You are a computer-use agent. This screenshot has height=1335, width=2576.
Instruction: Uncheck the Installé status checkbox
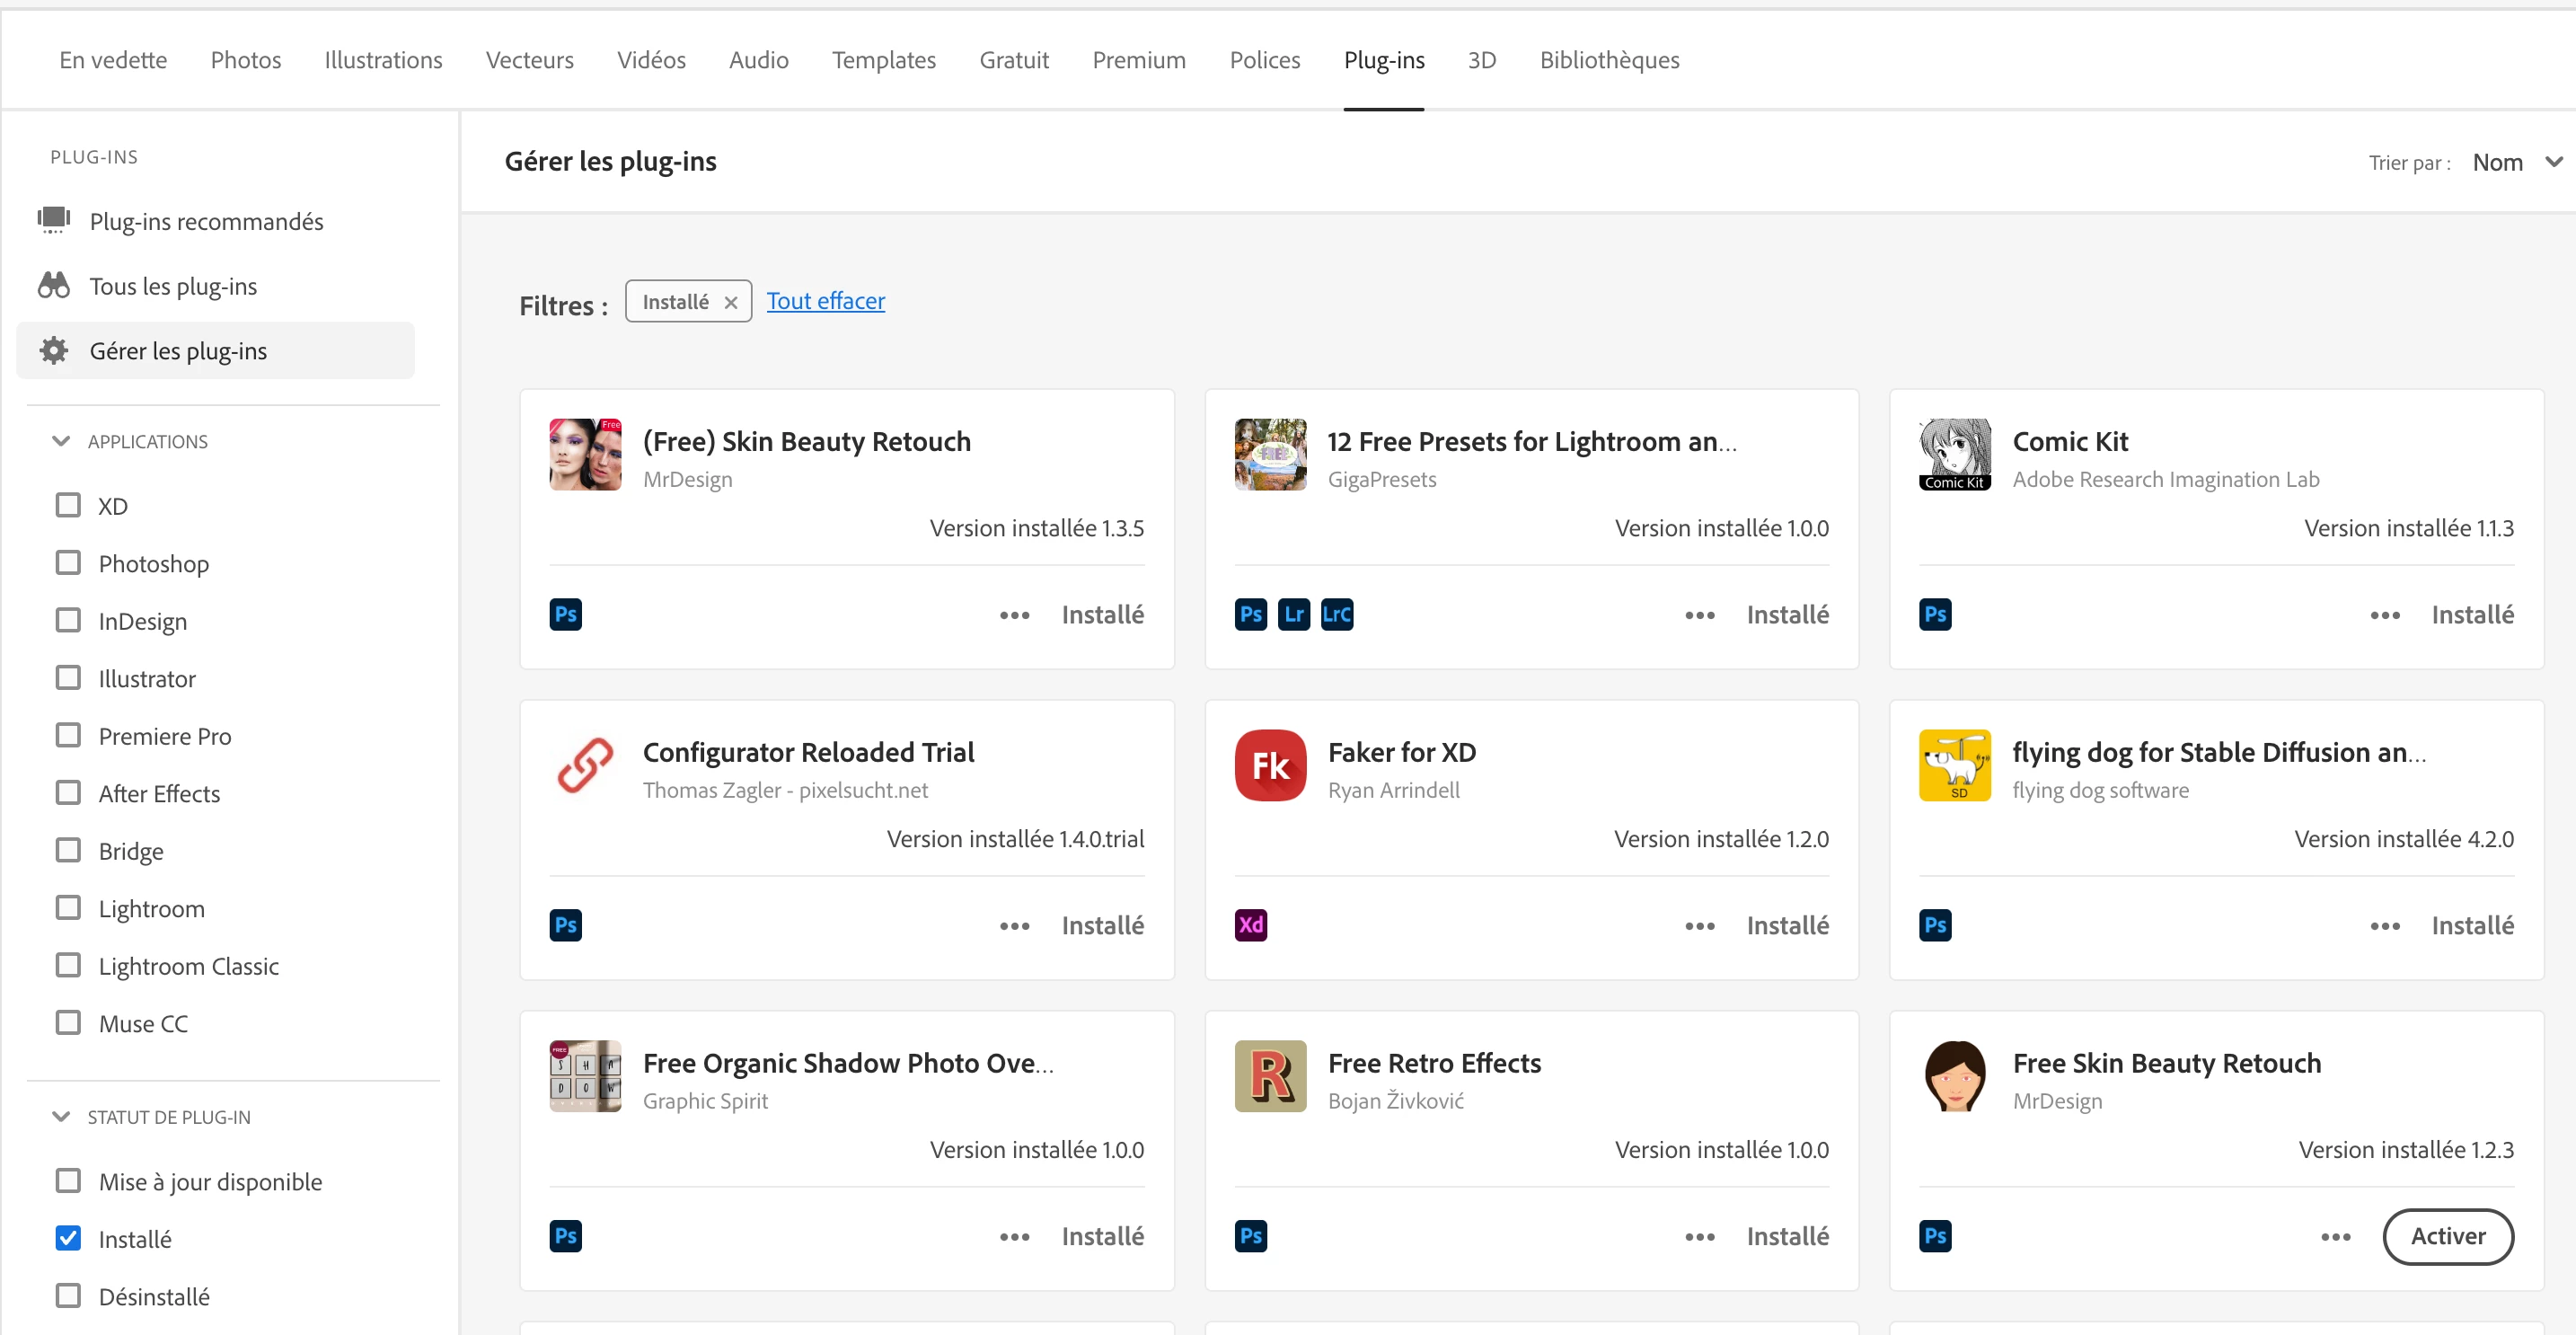click(x=68, y=1238)
